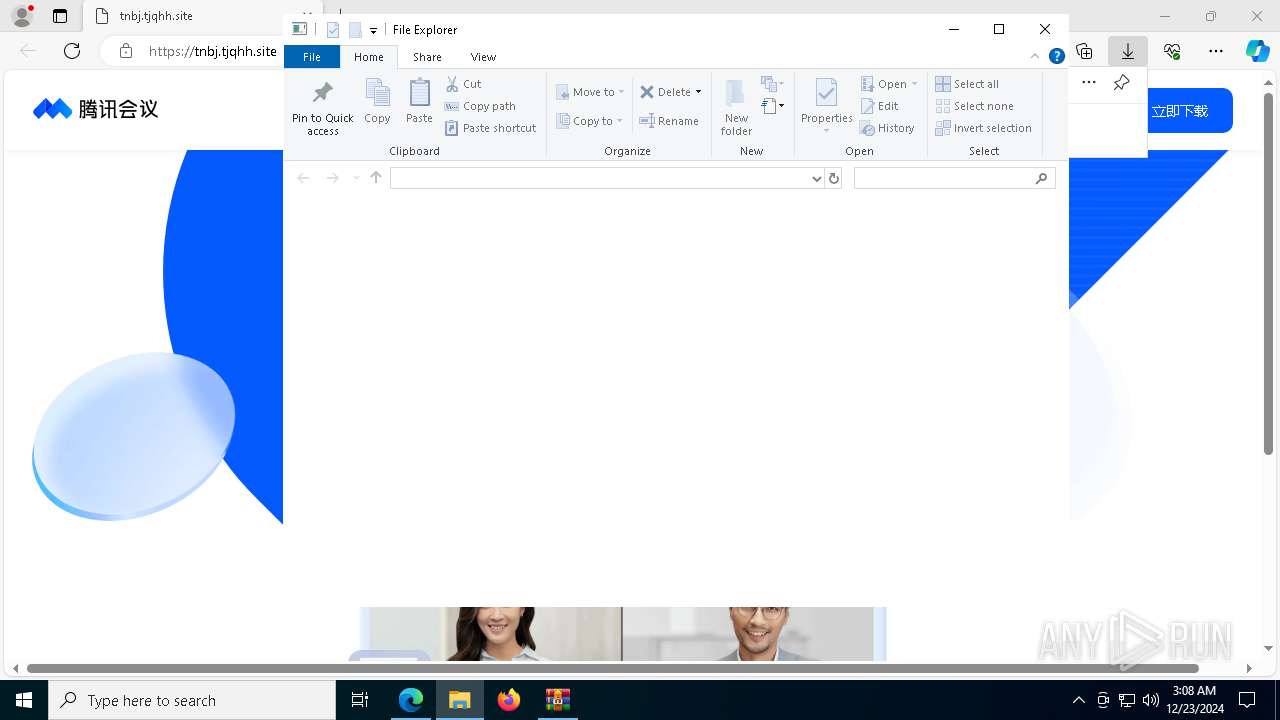Click the Edge Downloads icon
Image resolution: width=1280 pixels, height=720 pixels.
tap(1128, 51)
